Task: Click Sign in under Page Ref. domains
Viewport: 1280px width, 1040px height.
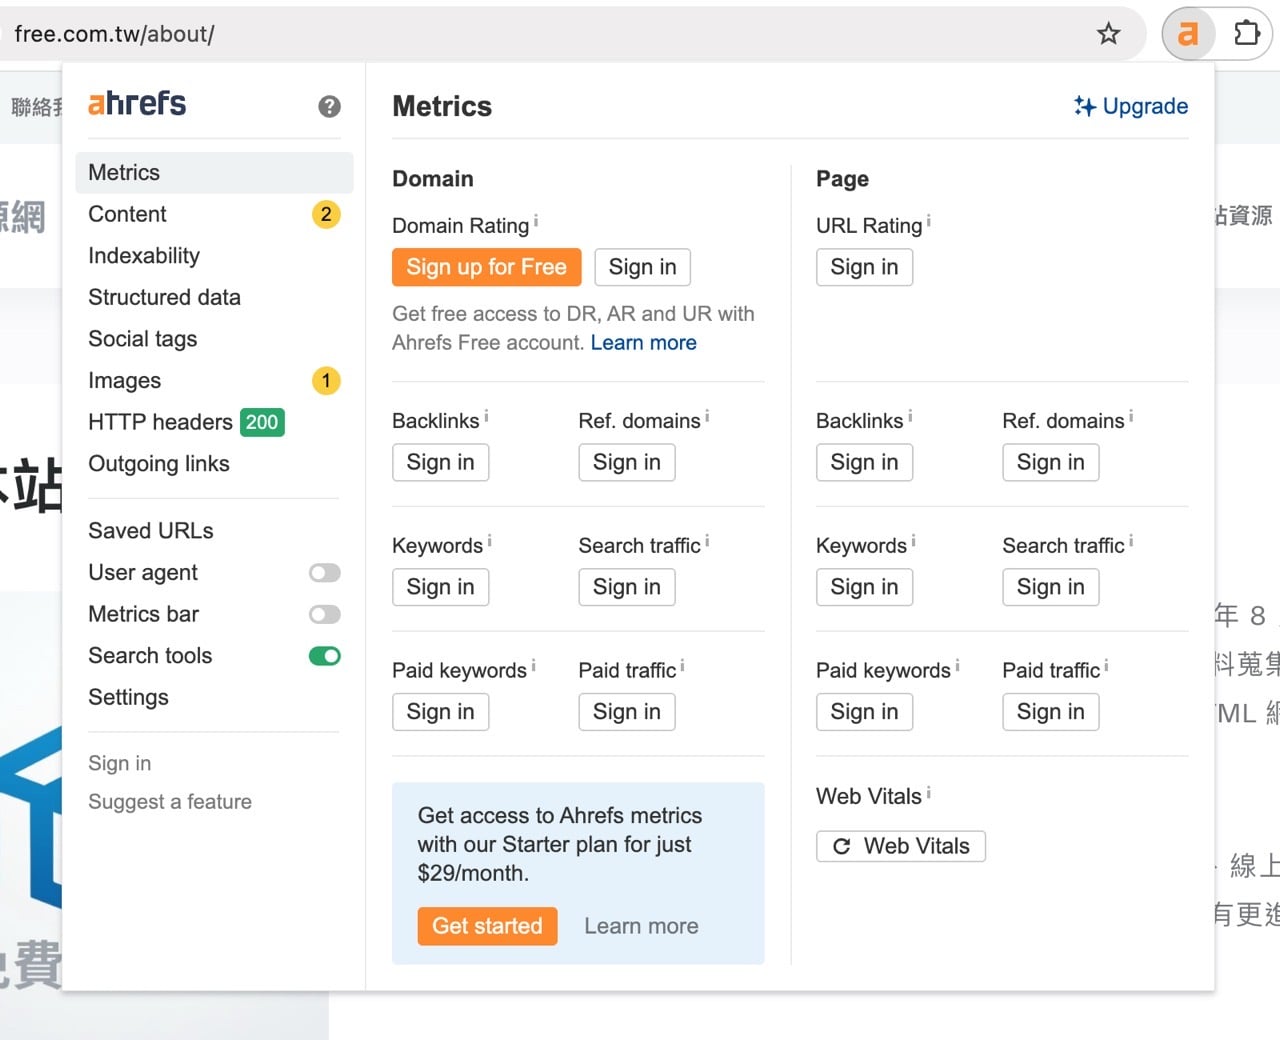Action: pyautogui.click(x=1051, y=462)
